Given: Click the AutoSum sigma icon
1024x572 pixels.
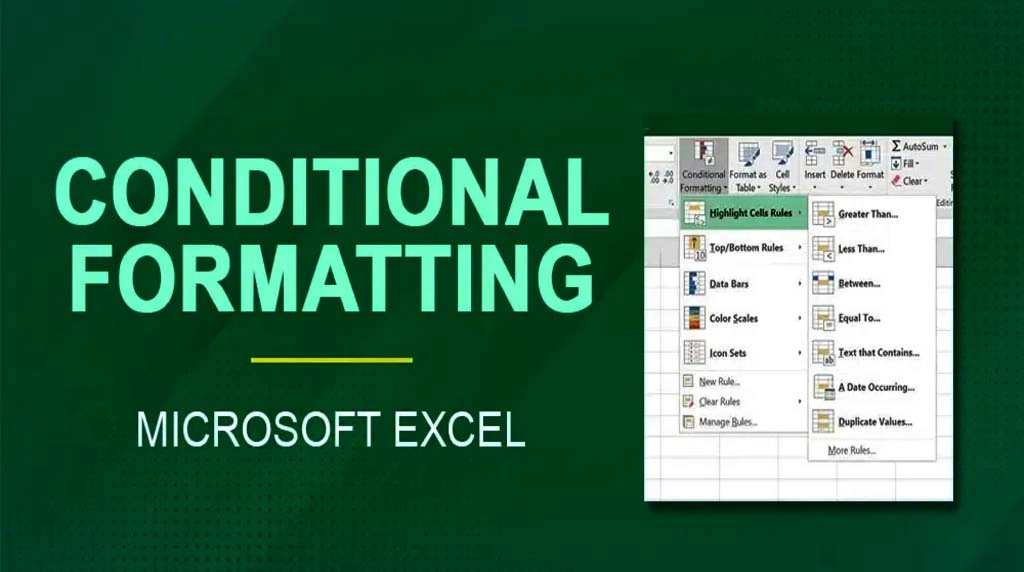Looking at the screenshot, I should pyautogui.click(x=896, y=146).
